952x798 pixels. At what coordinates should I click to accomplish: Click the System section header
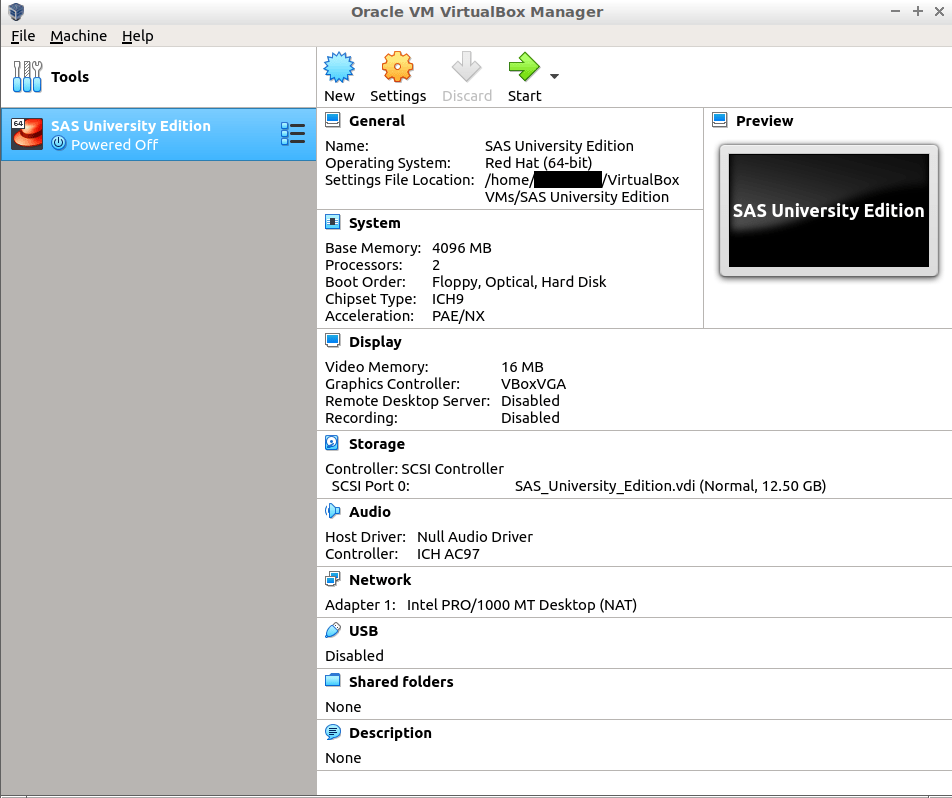(x=374, y=223)
